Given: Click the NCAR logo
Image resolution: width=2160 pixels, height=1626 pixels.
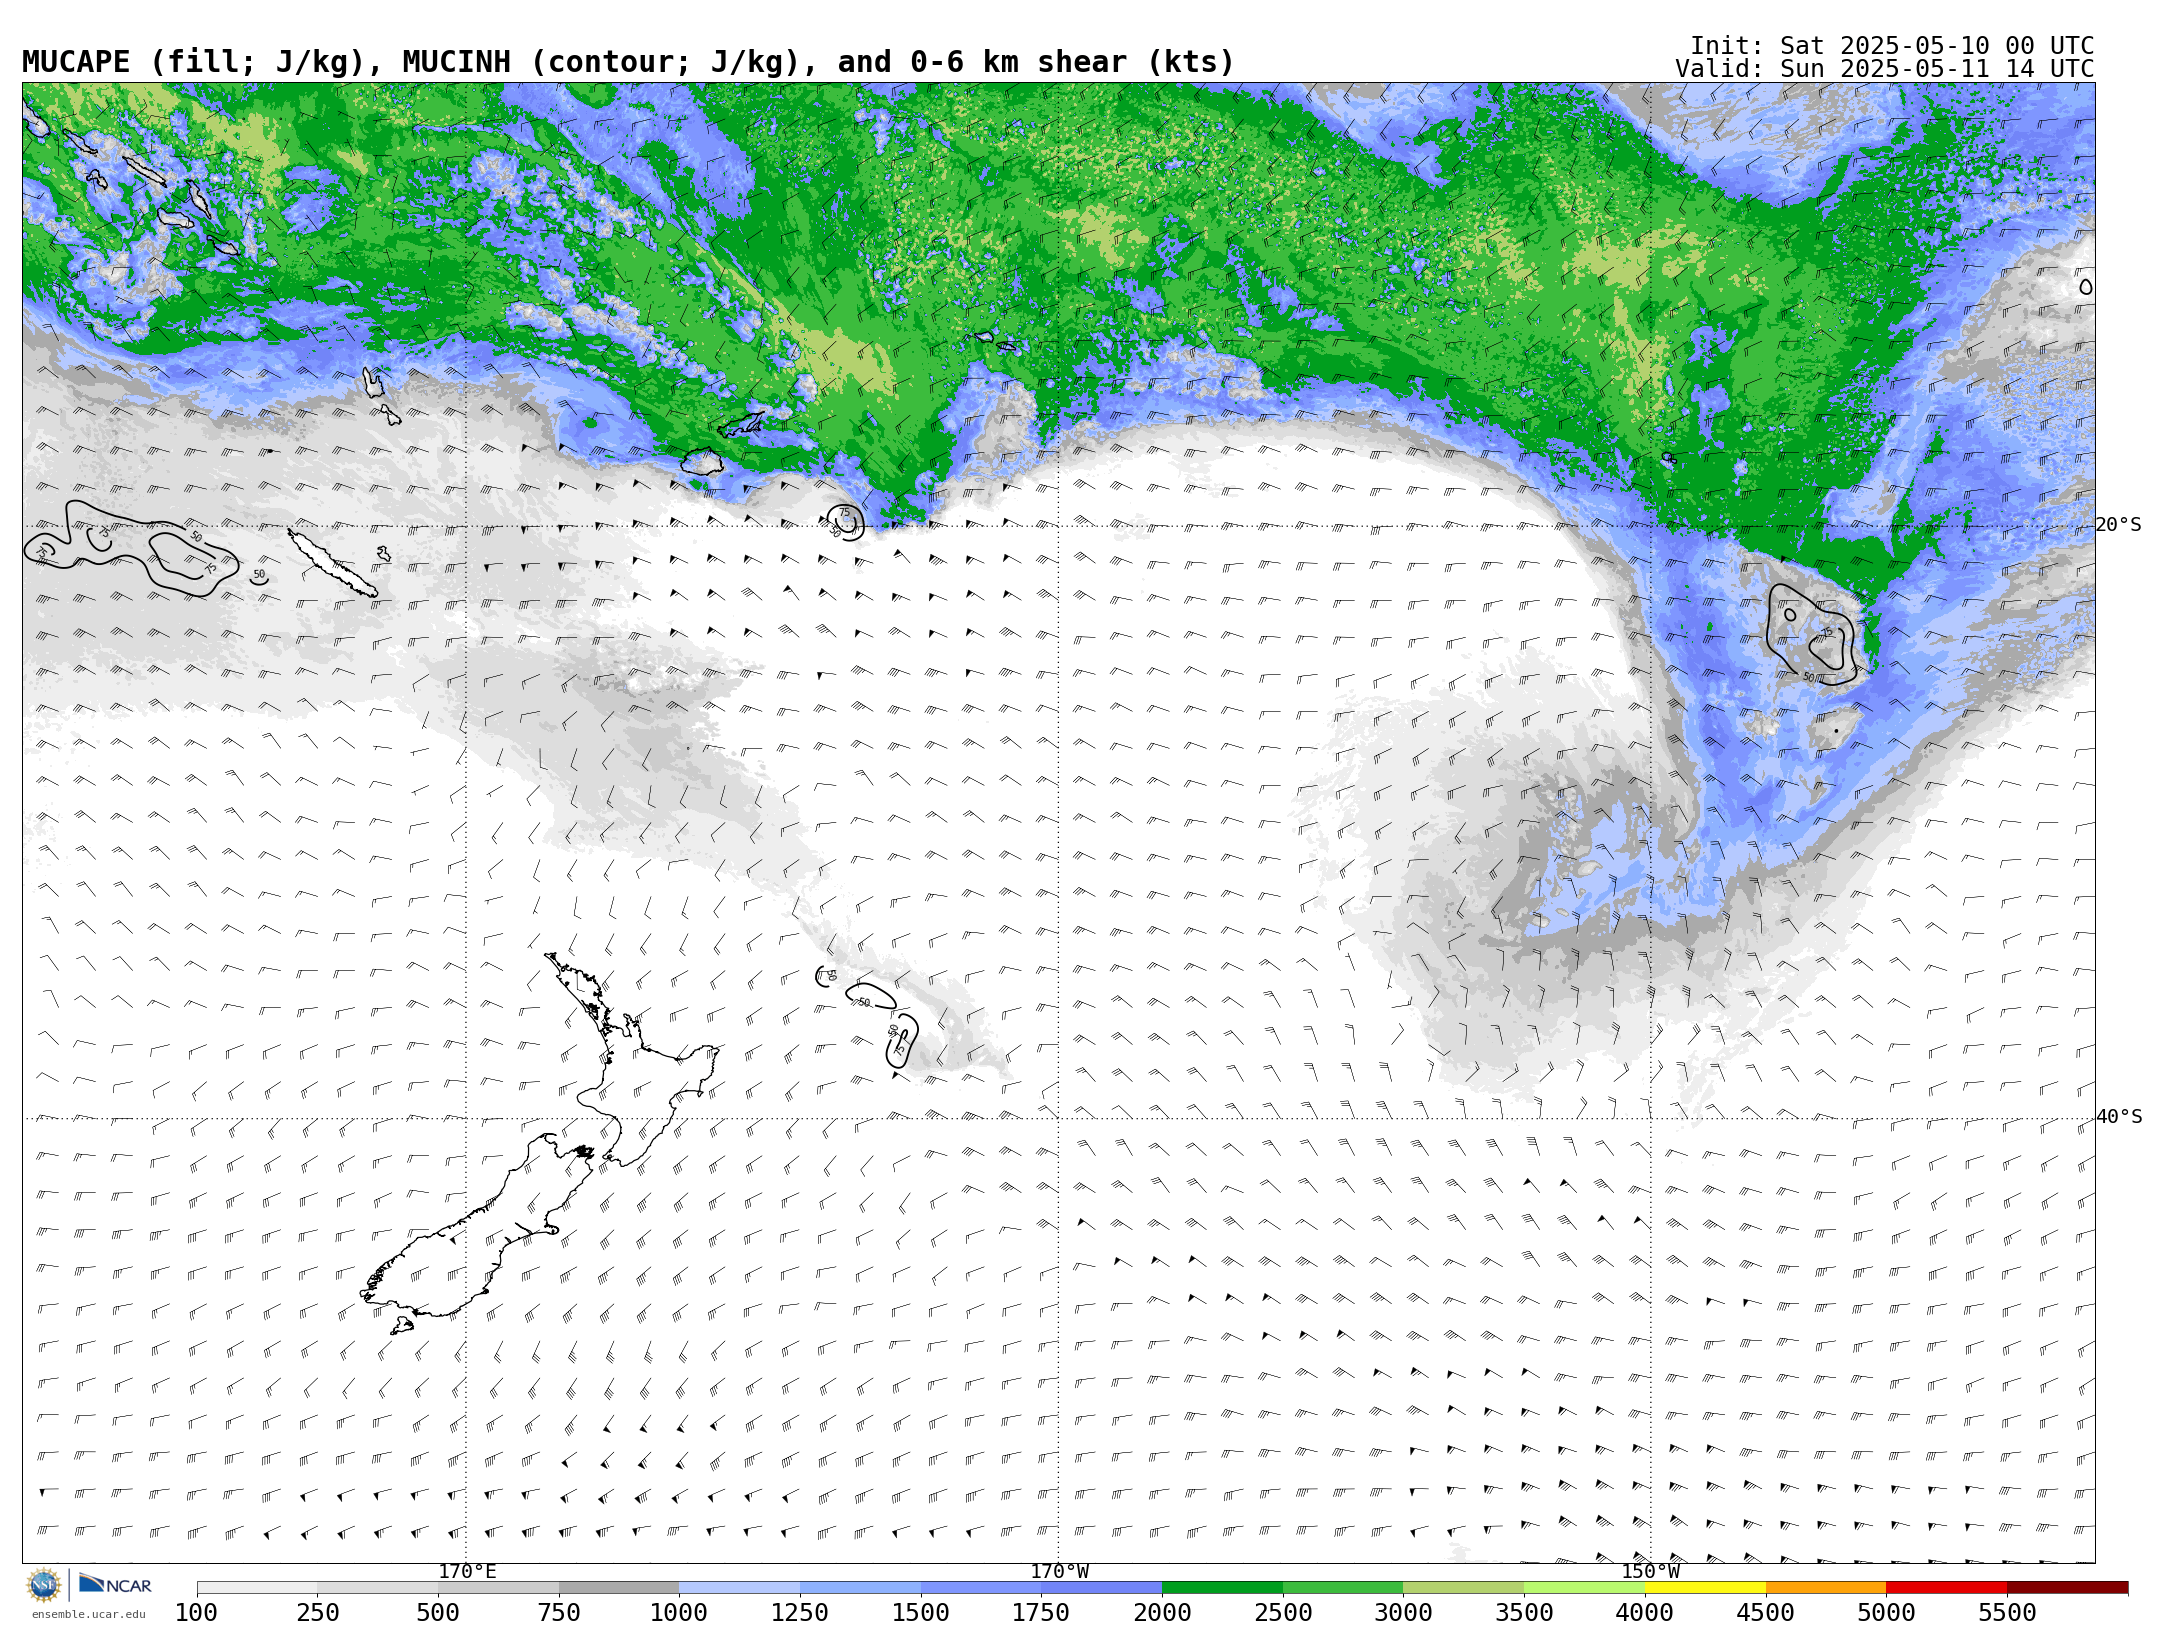Looking at the screenshot, I should coord(115,1585).
